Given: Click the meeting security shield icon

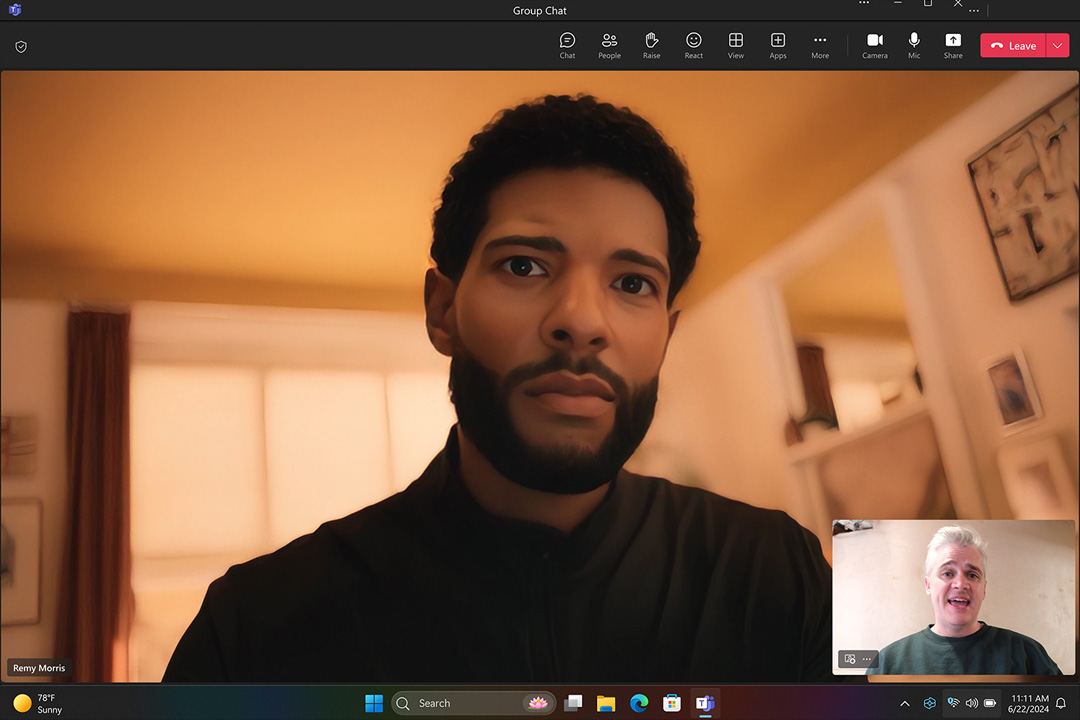Looking at the screenshot, I should click(20, 46).
